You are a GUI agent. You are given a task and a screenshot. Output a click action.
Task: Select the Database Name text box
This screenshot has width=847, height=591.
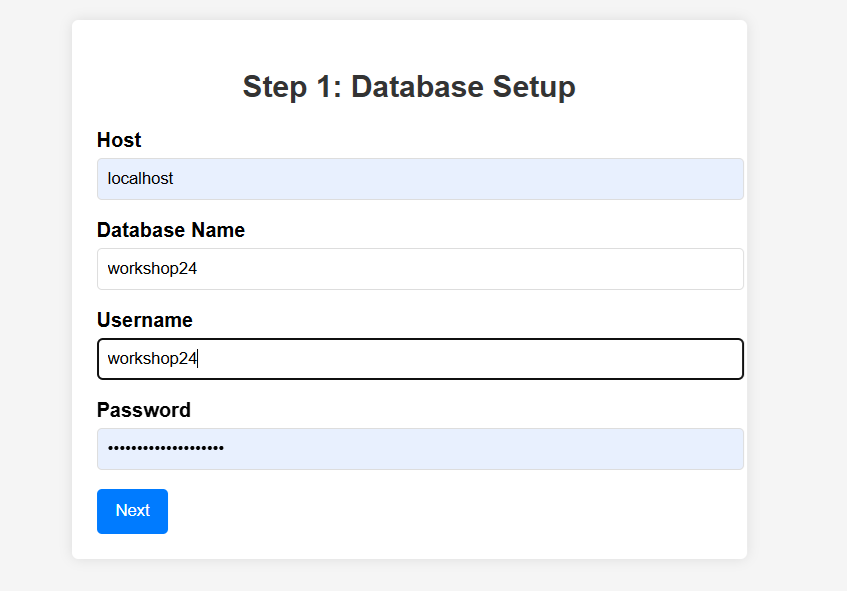click(x=420, y=269)
